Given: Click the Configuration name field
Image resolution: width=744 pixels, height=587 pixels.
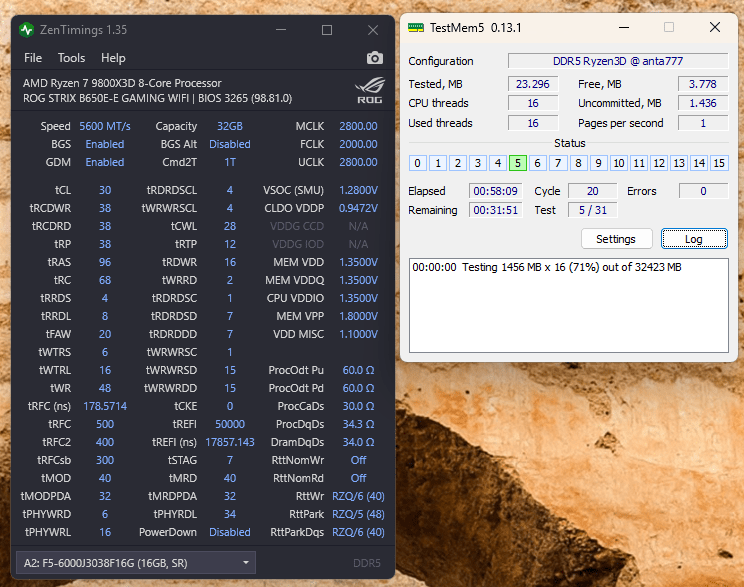Looking at the screenshot, I should (618, 61).
